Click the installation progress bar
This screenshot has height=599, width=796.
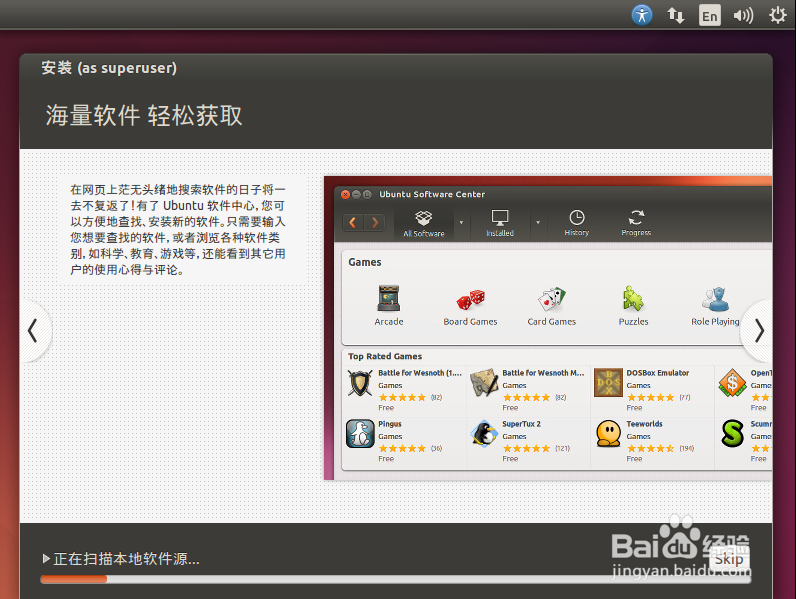[395, 579]
